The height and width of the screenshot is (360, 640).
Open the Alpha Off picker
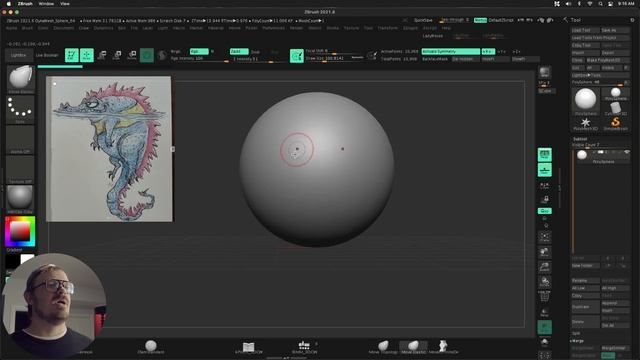click(20, 140)
